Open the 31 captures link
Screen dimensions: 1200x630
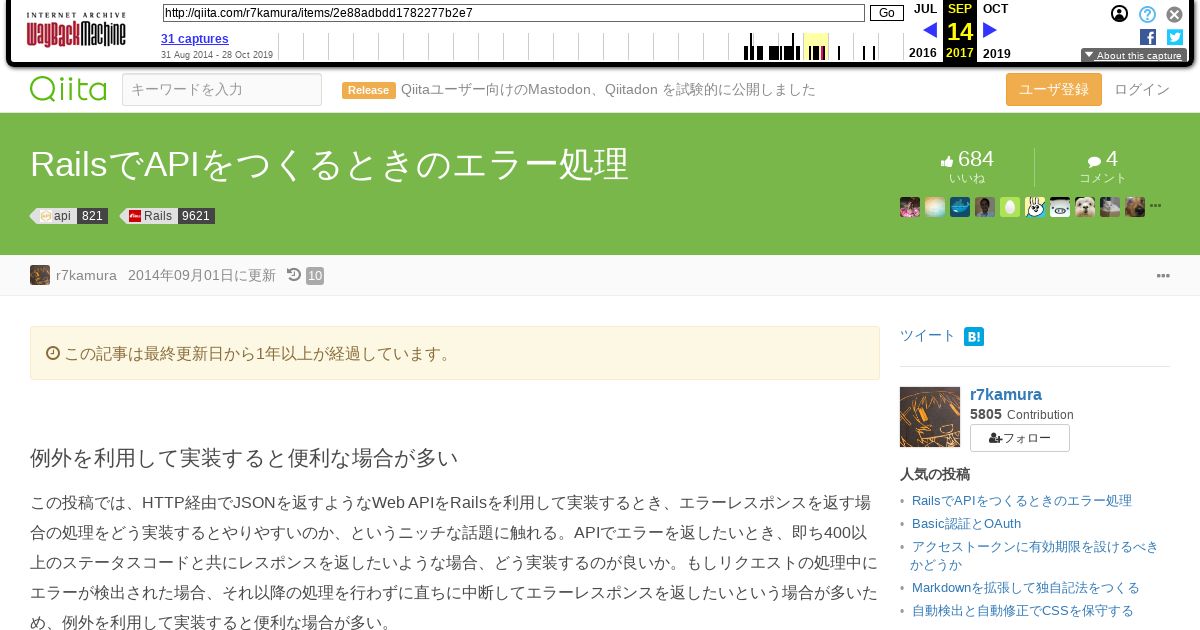coord(195,39)
